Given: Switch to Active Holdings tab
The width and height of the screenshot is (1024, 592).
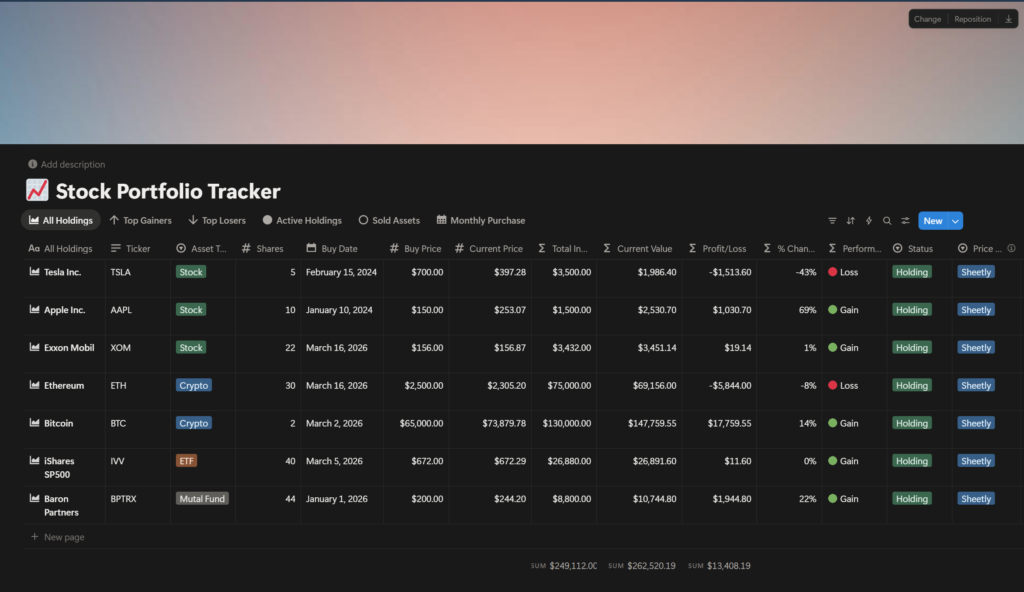Looking at the screenshot, I should point(302,220).
